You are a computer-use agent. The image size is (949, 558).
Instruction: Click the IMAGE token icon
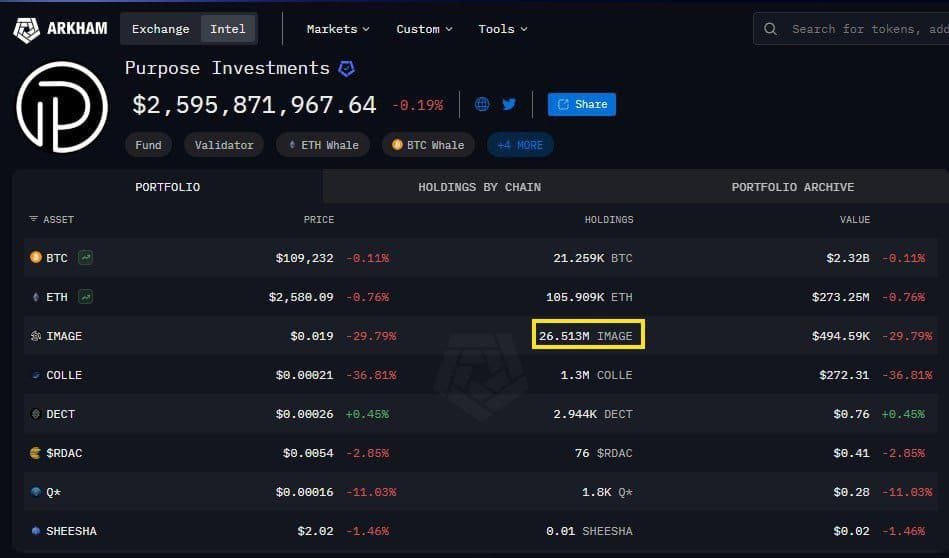click(x=36, y=336)
